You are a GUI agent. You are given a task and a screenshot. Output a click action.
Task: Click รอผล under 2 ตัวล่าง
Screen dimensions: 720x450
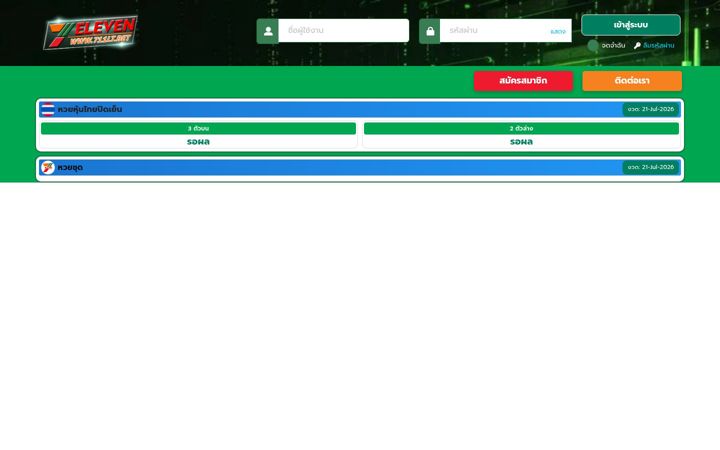click(521, 142)
